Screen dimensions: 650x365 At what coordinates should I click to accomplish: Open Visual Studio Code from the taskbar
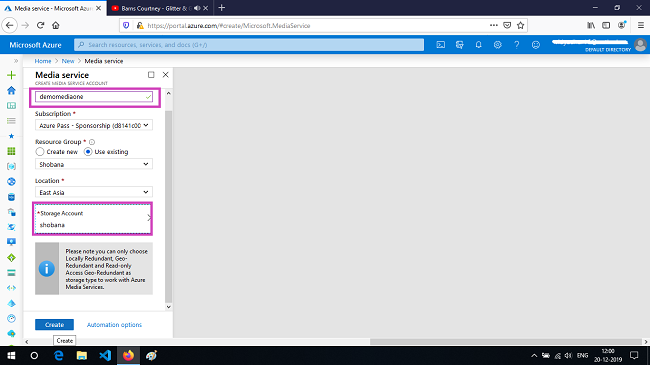pyautogui.click(x=105, y=355)
